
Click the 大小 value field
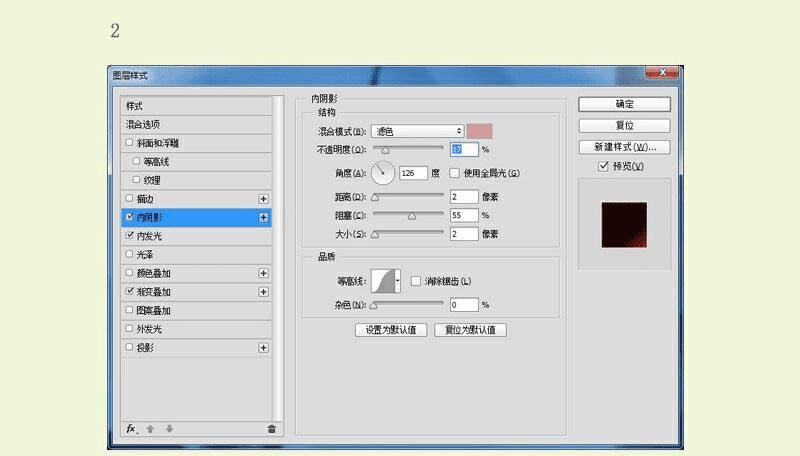tap(464, 234)
